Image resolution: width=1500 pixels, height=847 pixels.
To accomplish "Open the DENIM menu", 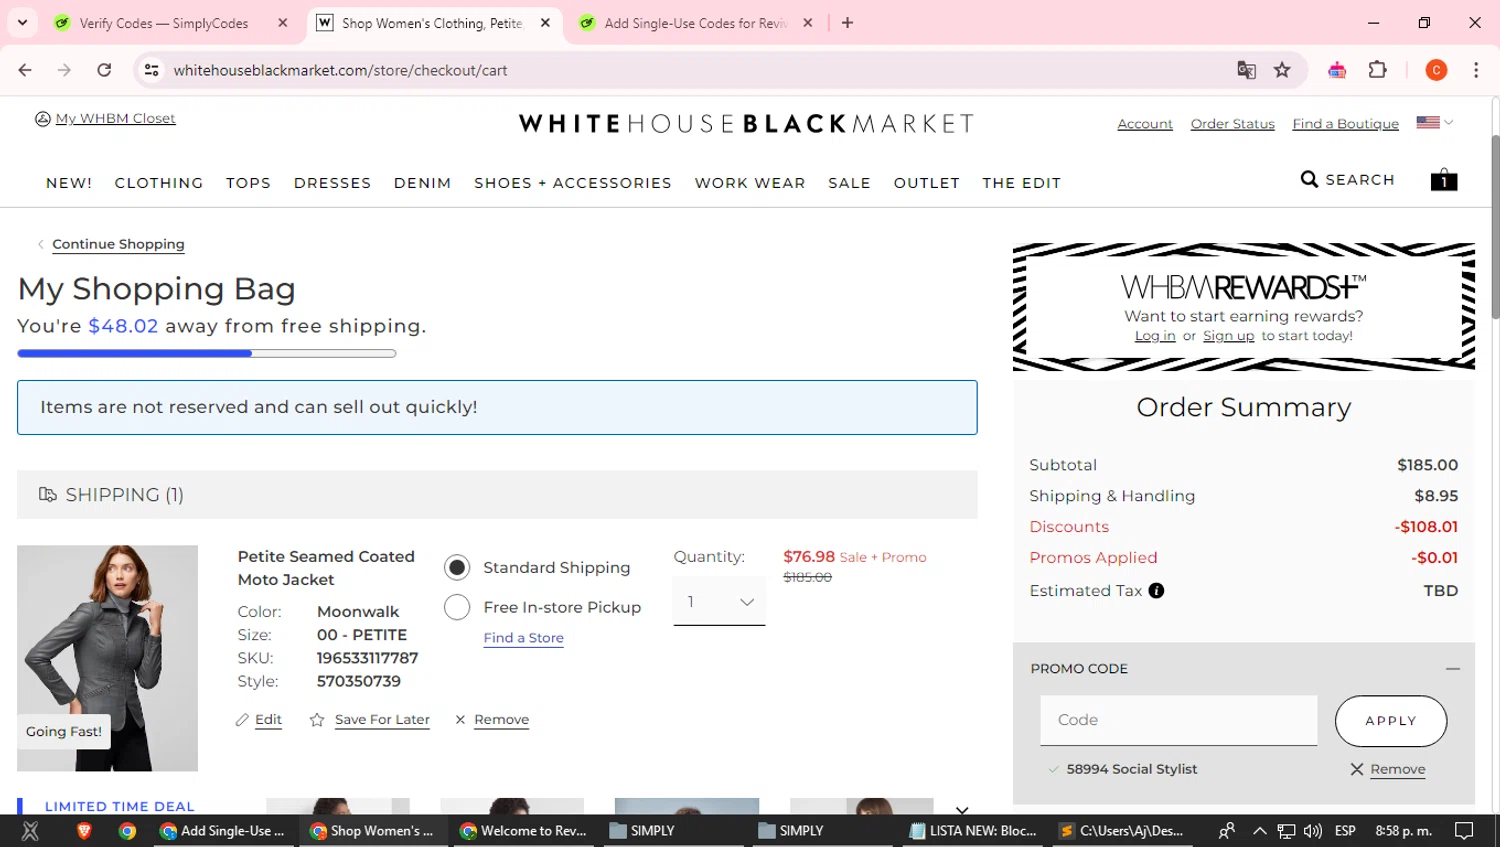I will tap(422, 183).
